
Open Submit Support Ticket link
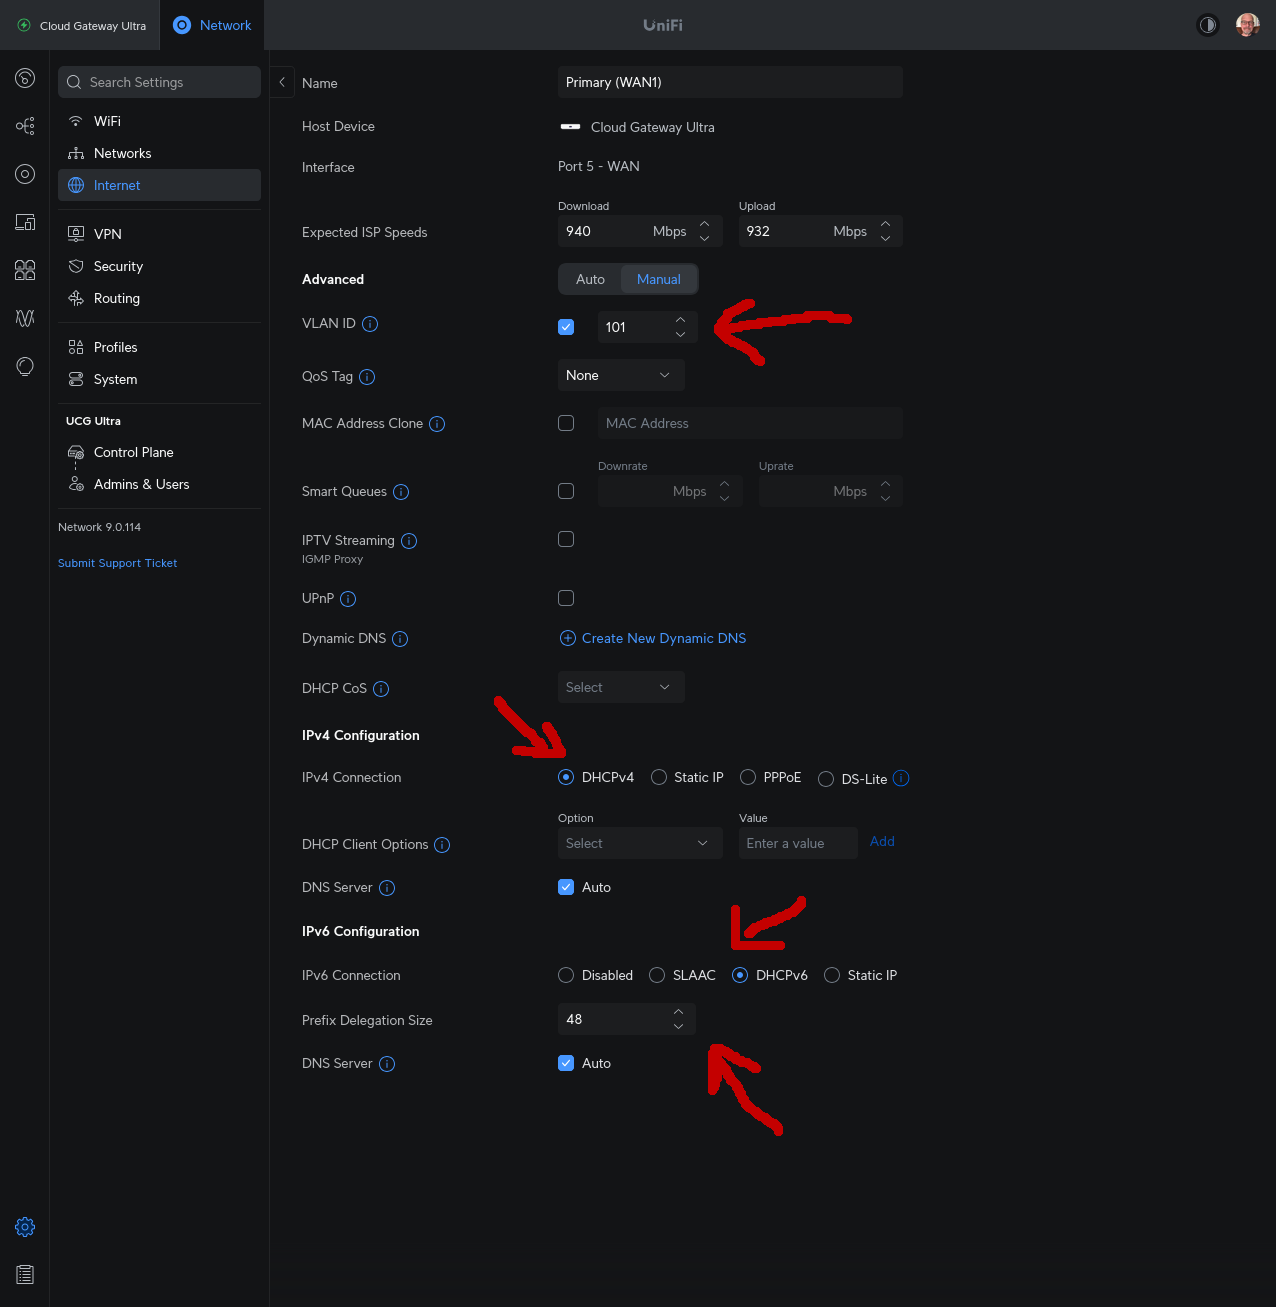117,563
